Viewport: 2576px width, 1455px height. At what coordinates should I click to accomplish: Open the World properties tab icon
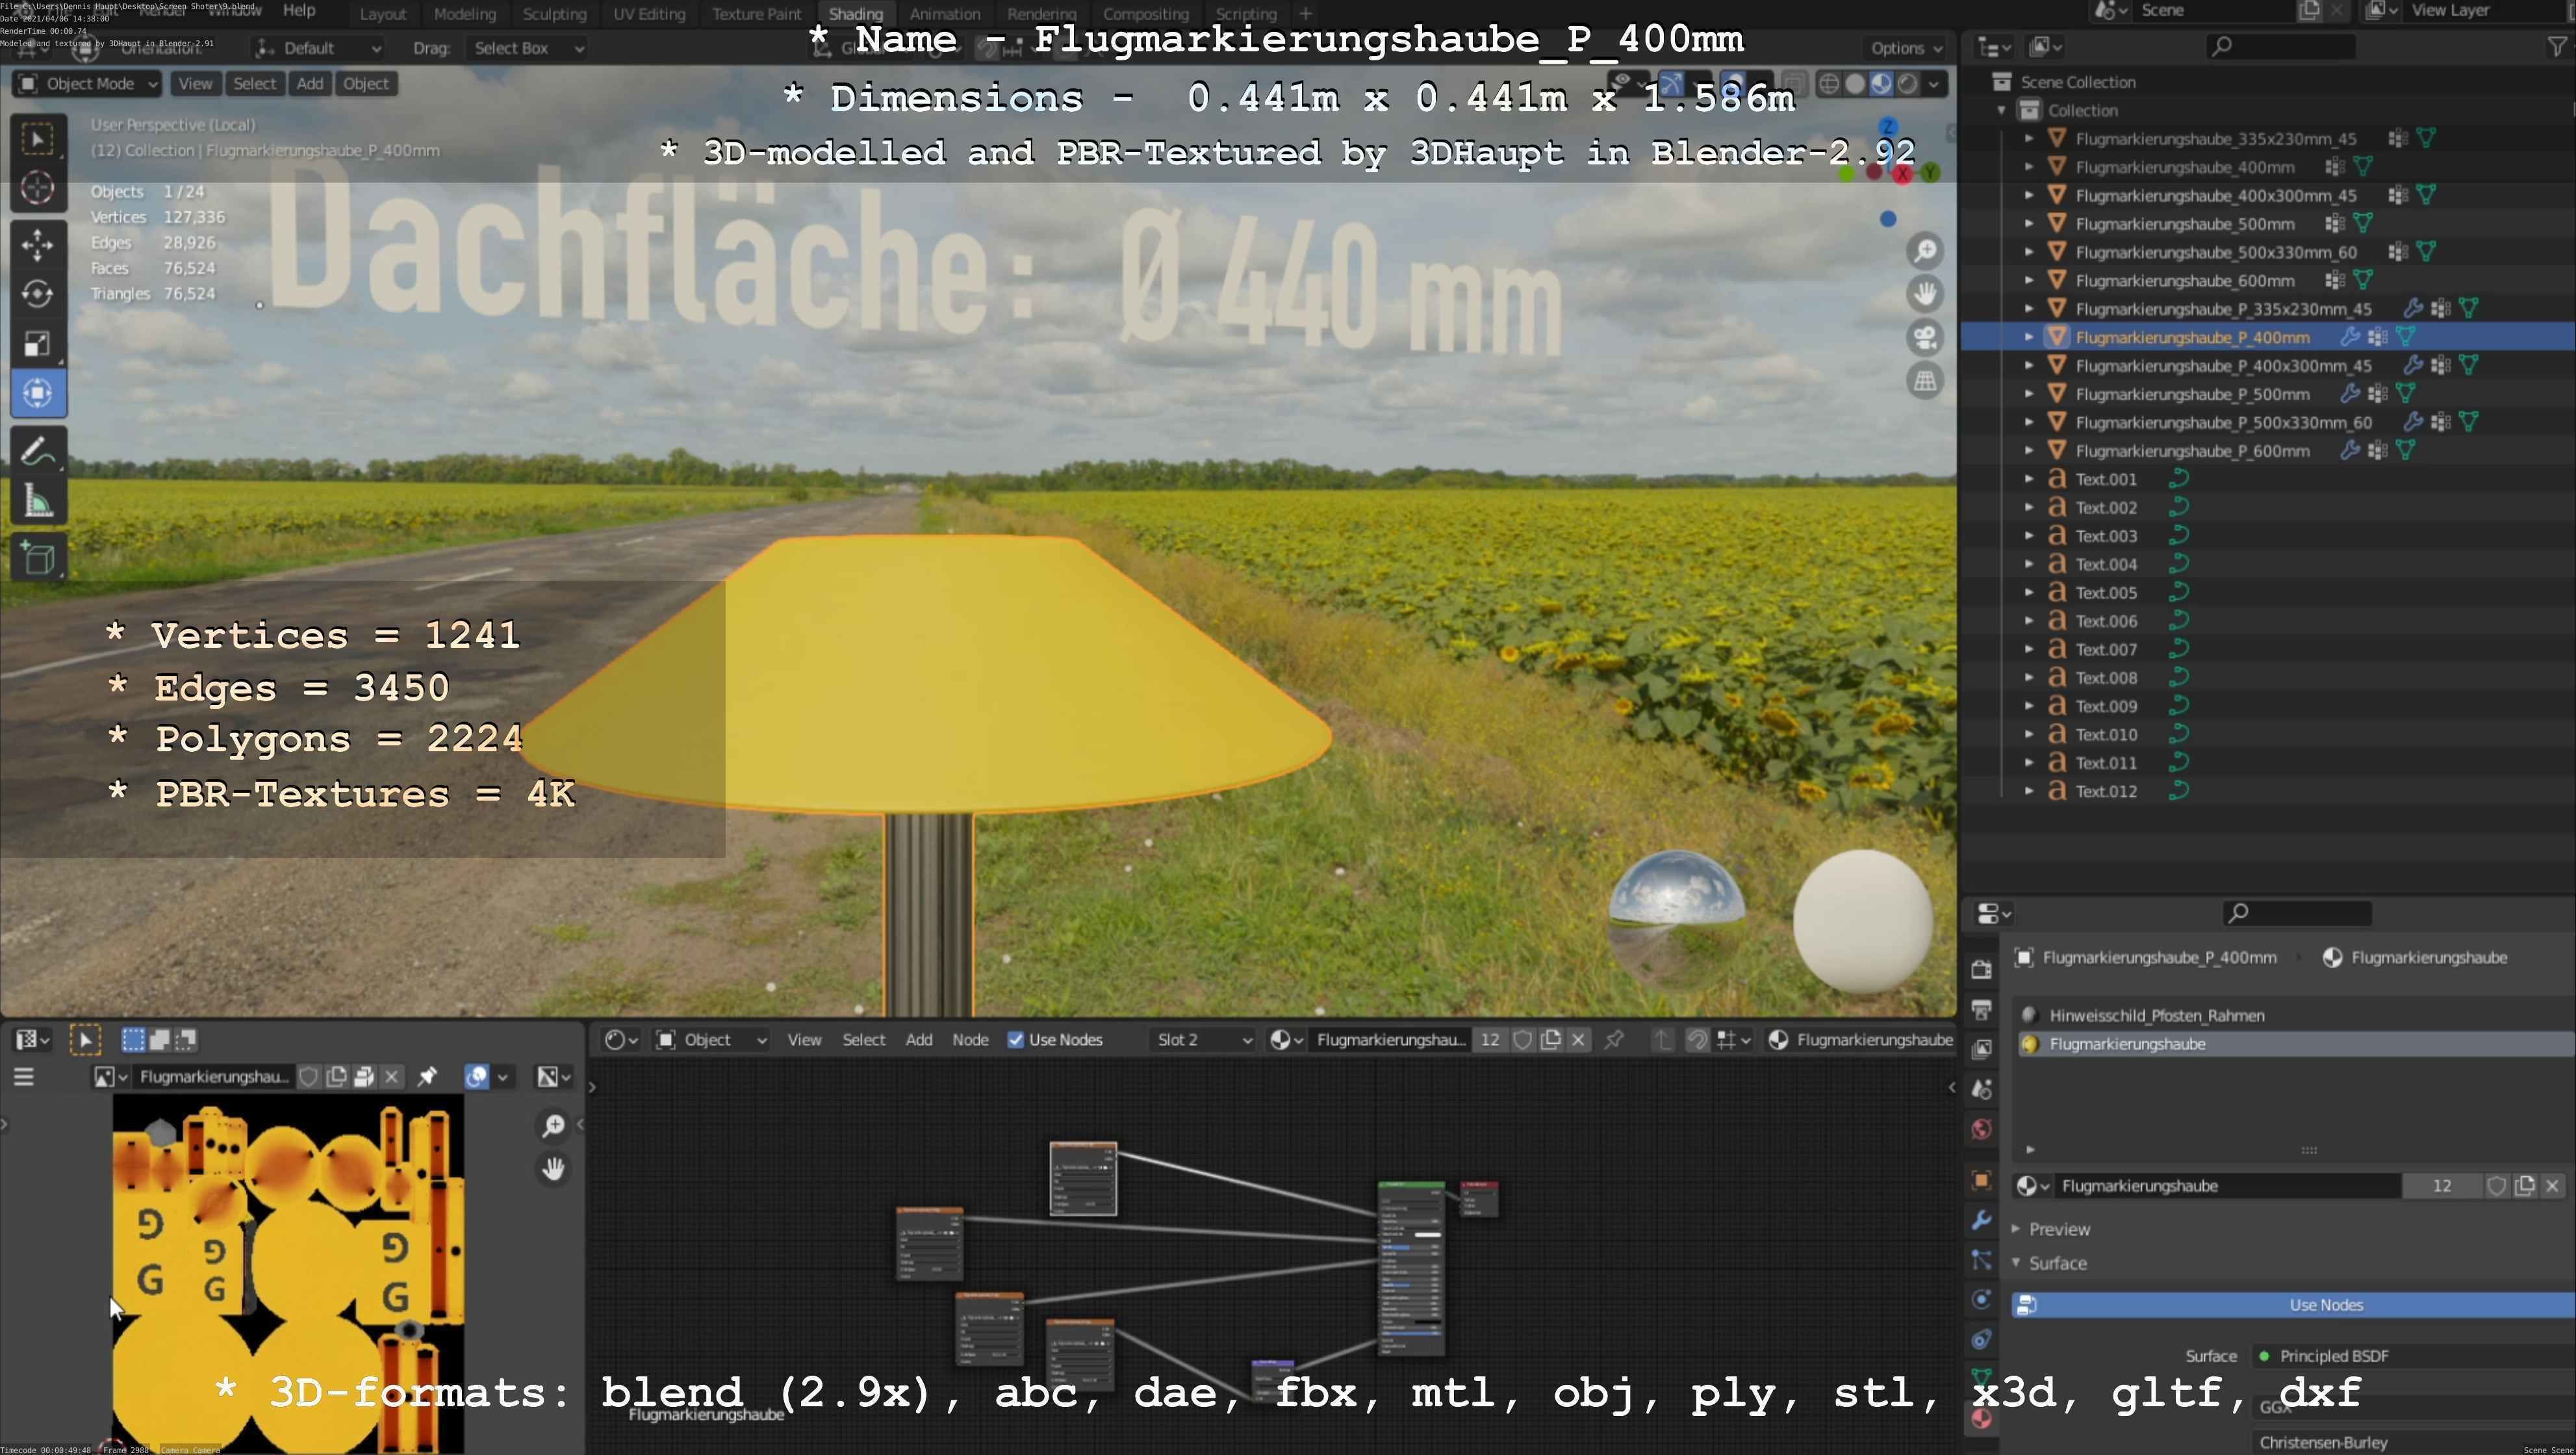1981,1129
